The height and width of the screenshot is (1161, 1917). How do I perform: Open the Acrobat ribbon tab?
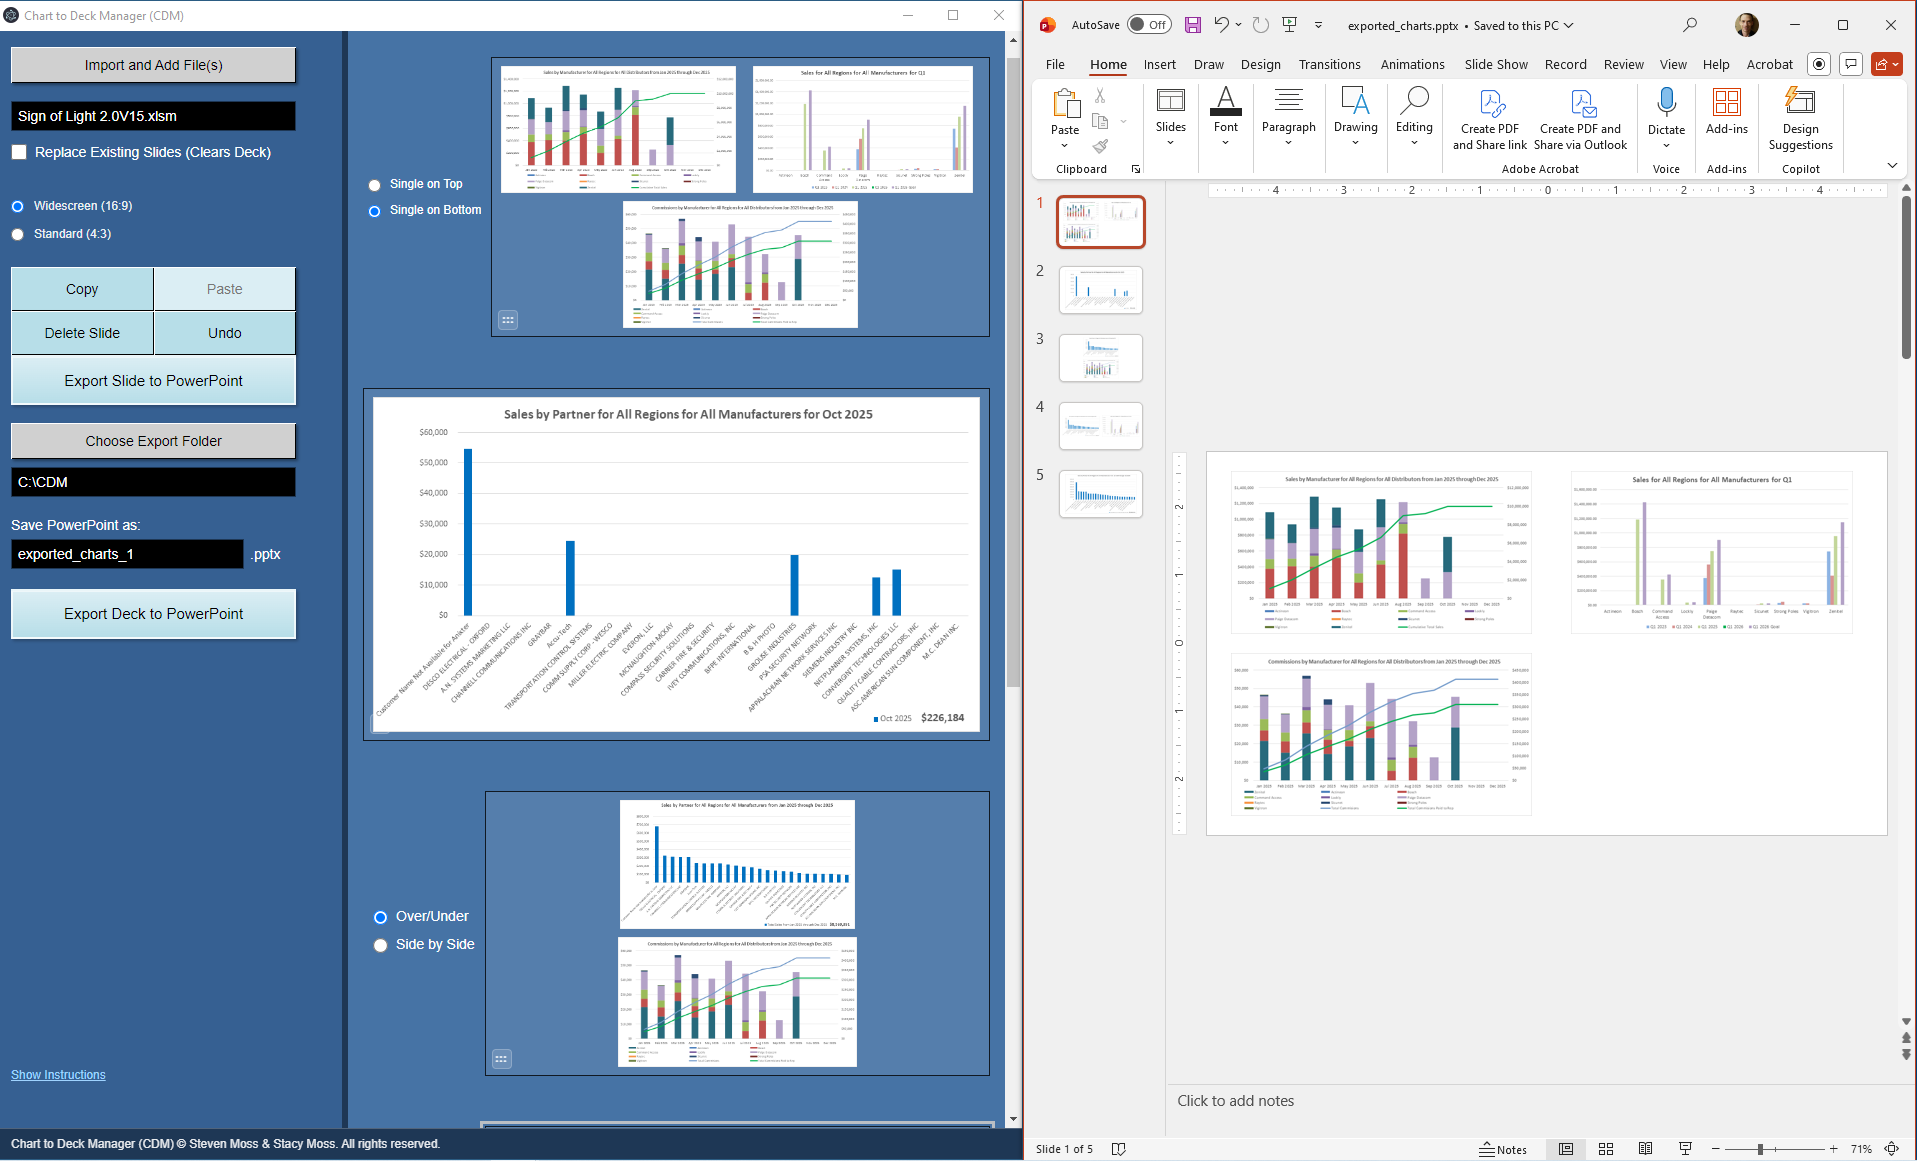[x=1769, y=64]
